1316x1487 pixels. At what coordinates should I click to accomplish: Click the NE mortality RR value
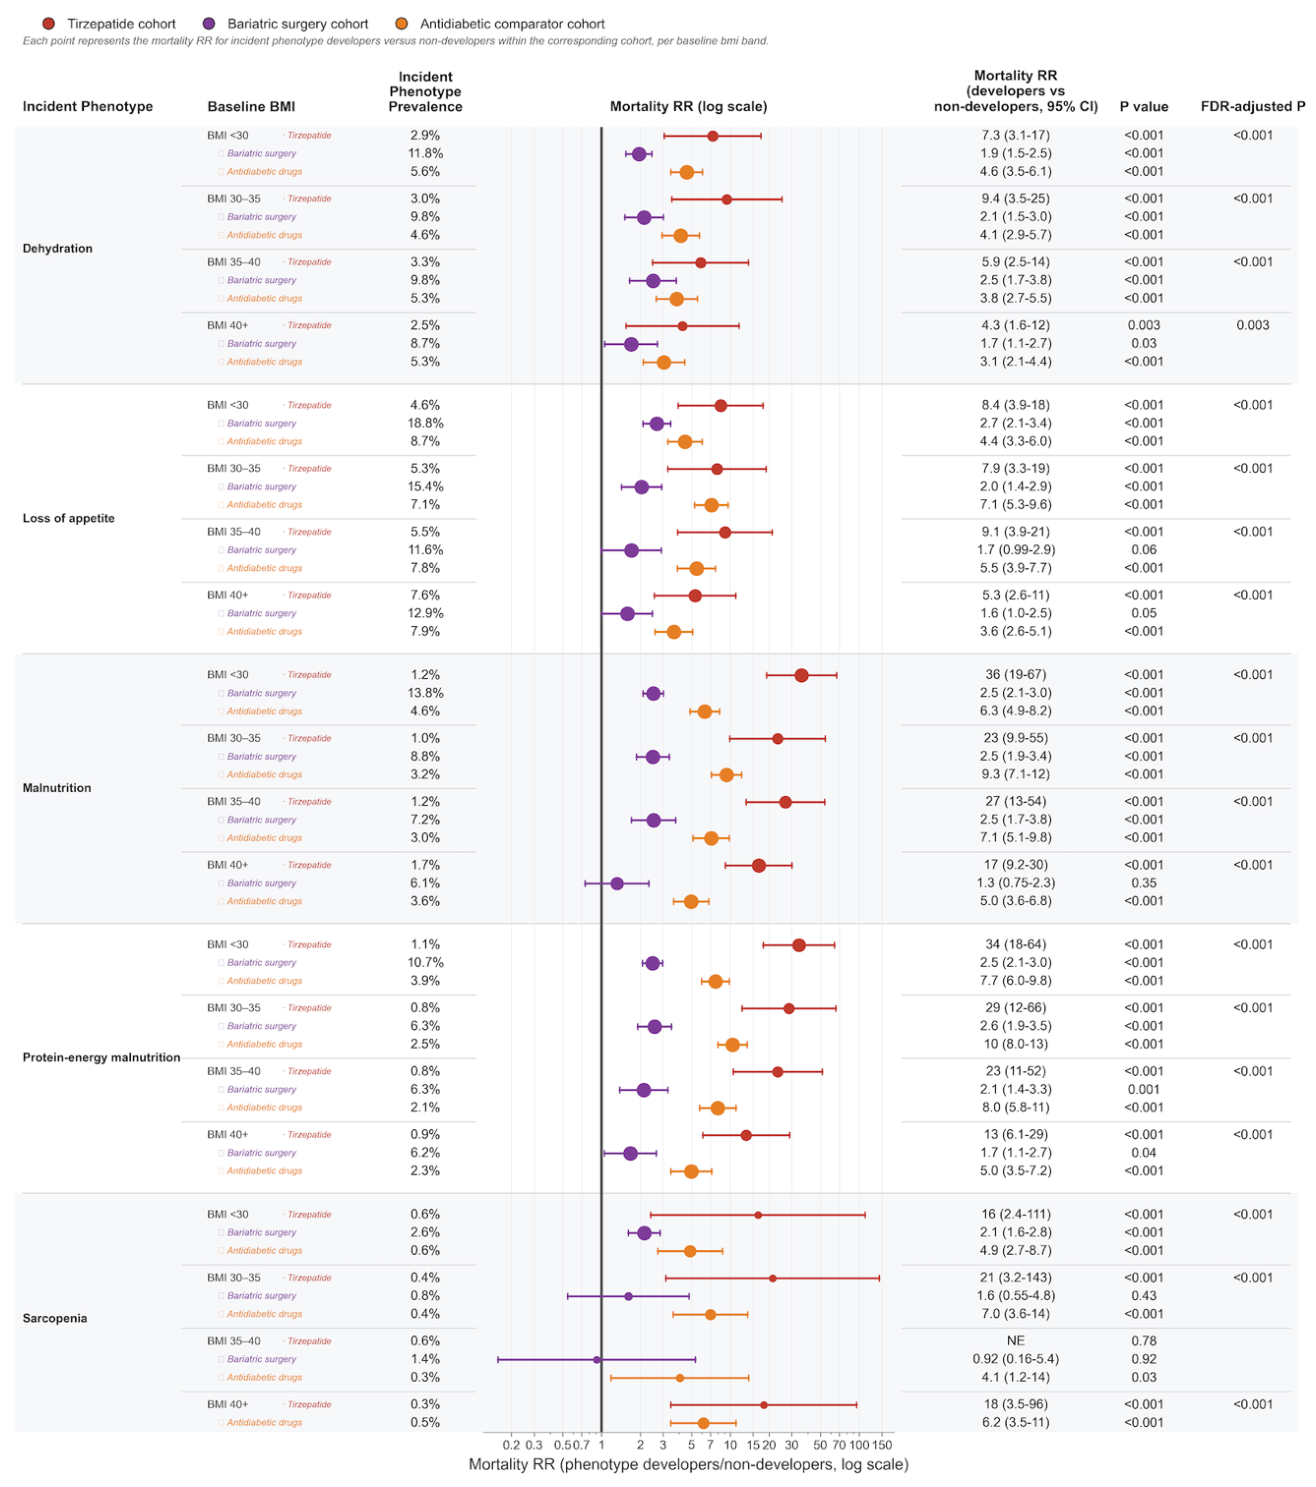[x=1015, y=1341]
